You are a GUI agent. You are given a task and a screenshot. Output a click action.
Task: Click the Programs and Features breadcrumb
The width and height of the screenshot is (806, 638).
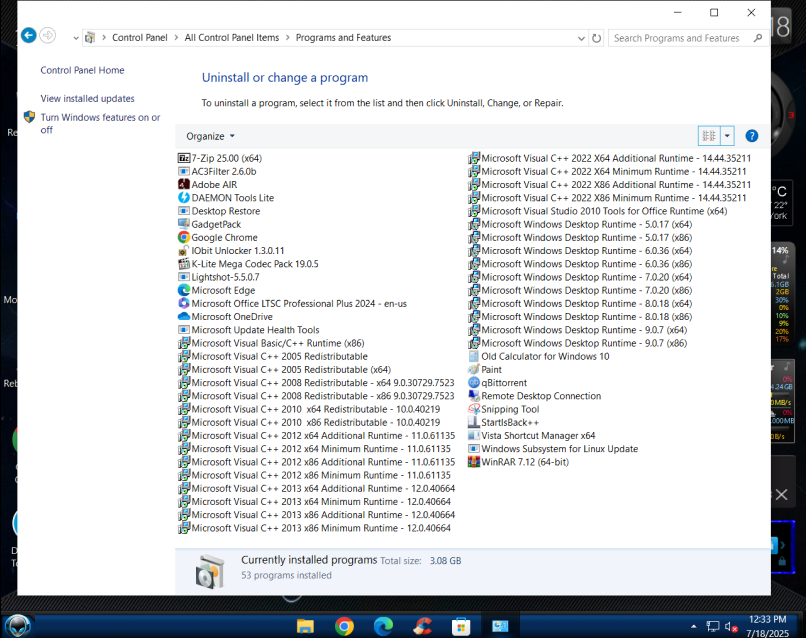click(x=343, y=38)
